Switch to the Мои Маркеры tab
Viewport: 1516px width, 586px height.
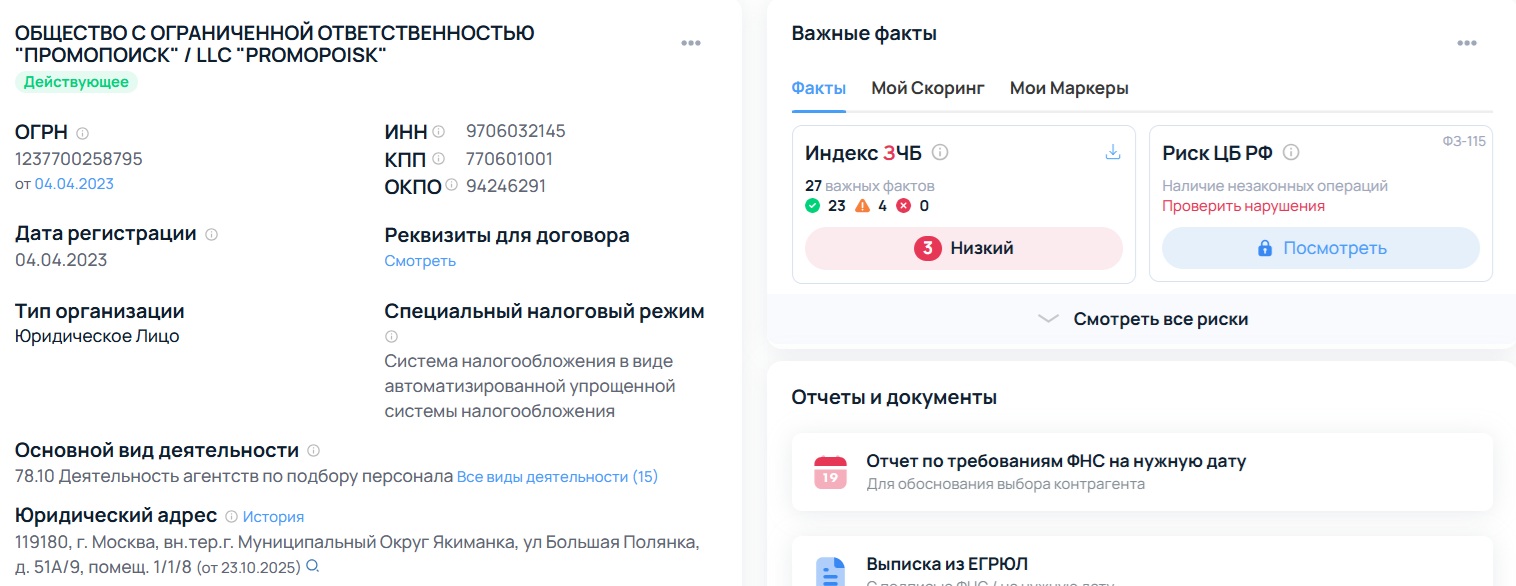1069,88
